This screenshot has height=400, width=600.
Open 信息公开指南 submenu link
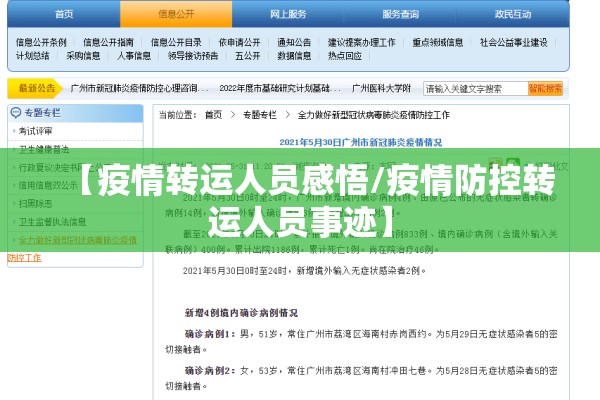coord(108,42)
